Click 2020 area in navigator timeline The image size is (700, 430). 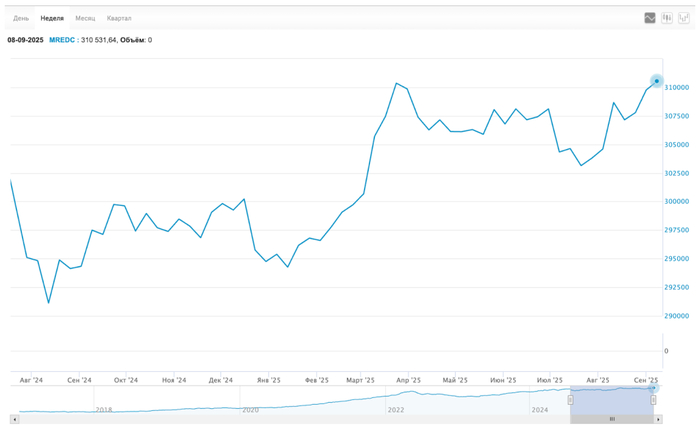[250, 409]
